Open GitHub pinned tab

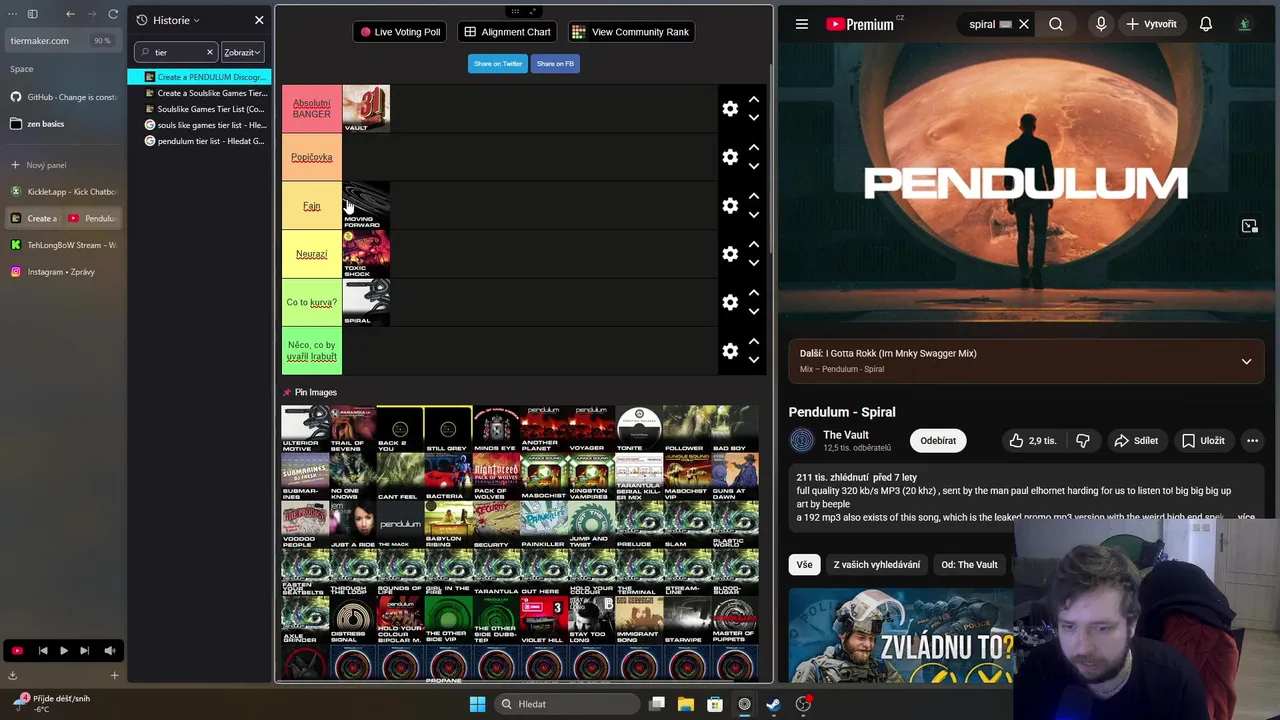[62, 97]
